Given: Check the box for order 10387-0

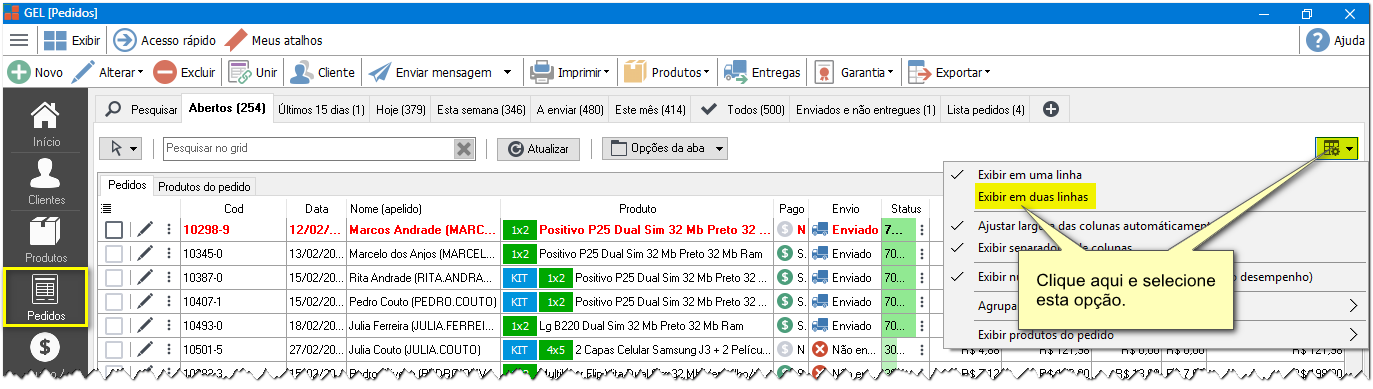Looking at the screenshot, I should tap(115, 277).
